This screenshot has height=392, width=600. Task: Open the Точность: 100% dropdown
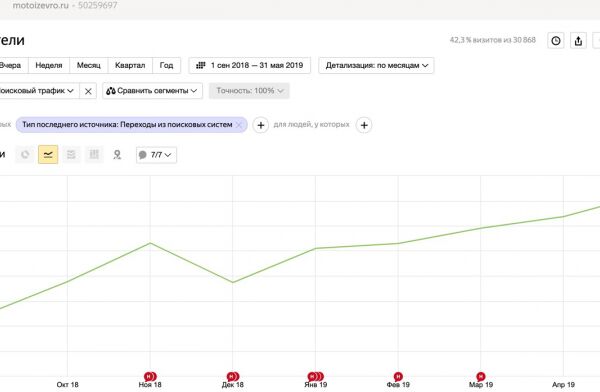[249, 91]
